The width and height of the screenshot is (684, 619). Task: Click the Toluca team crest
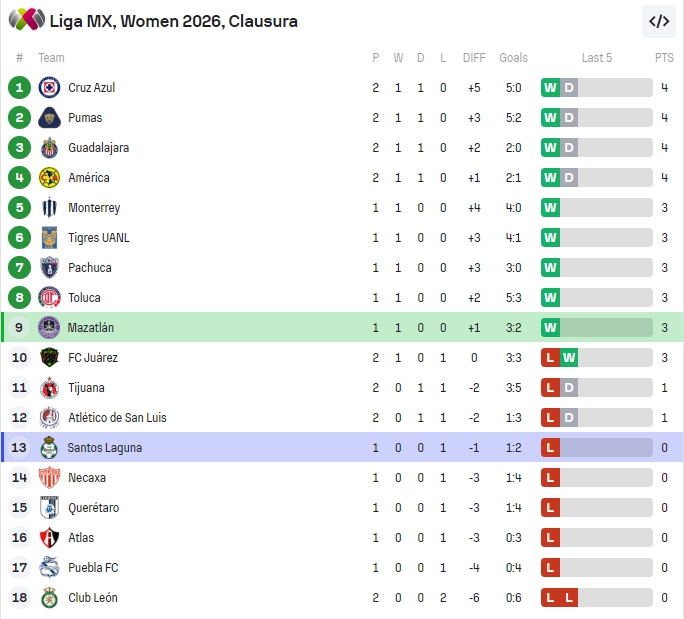click(49, 298)
